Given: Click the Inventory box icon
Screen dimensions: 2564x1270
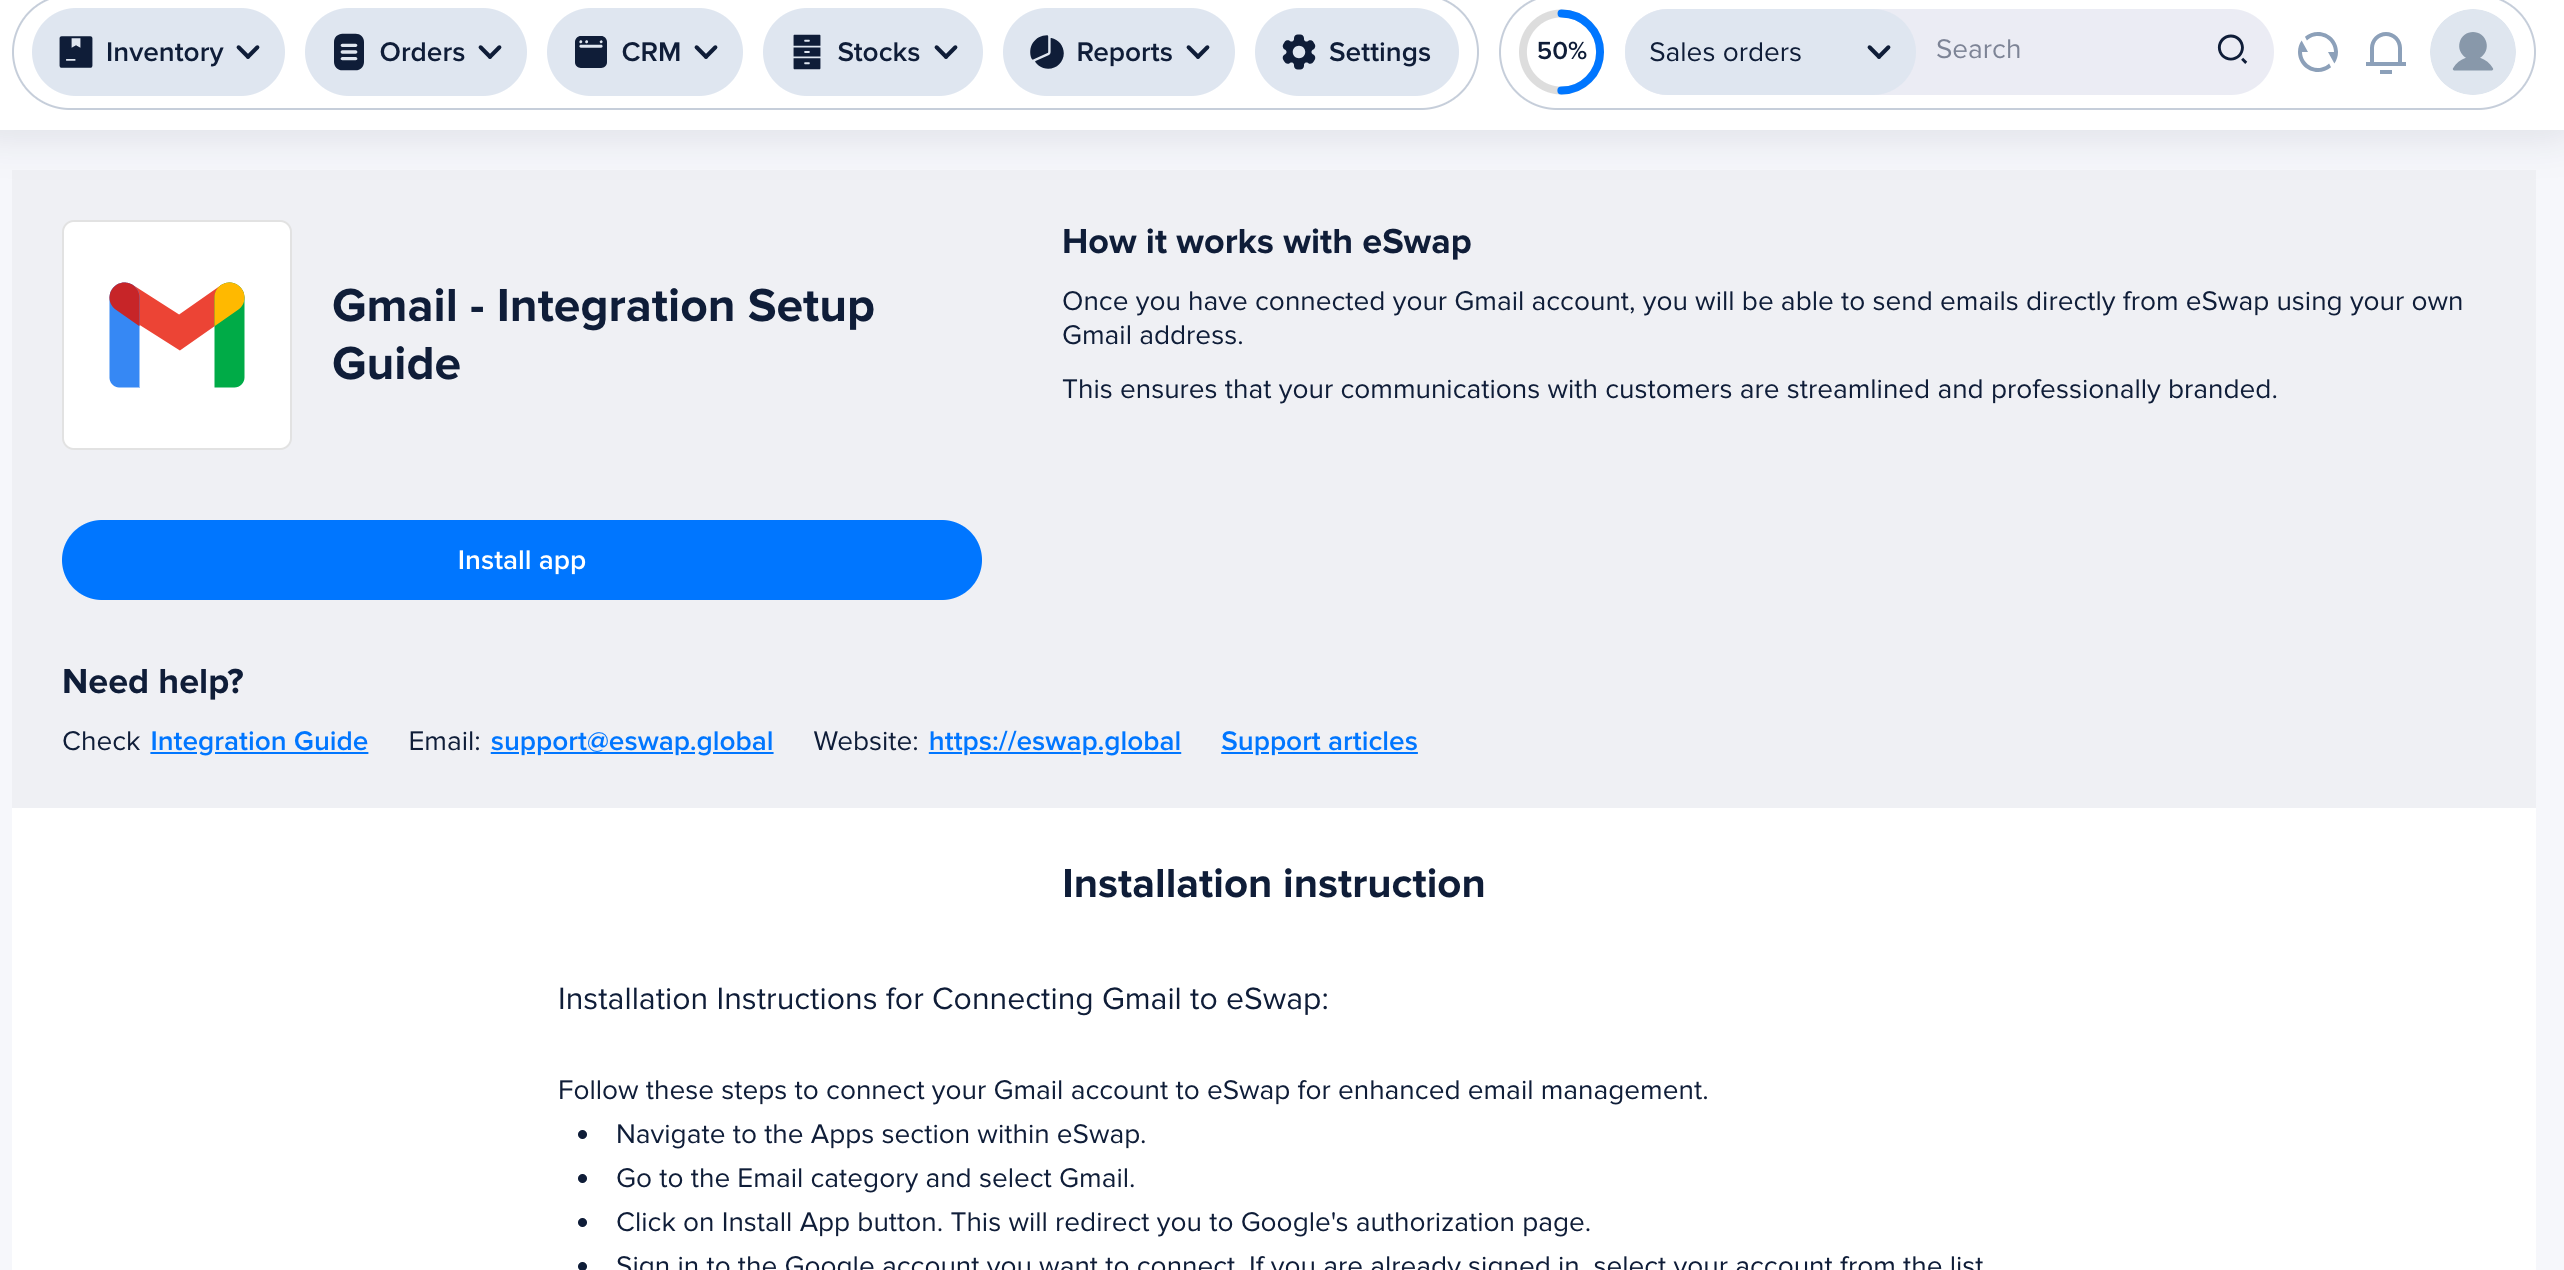Looking at the screenshot, I should click(x=75, y=52).
